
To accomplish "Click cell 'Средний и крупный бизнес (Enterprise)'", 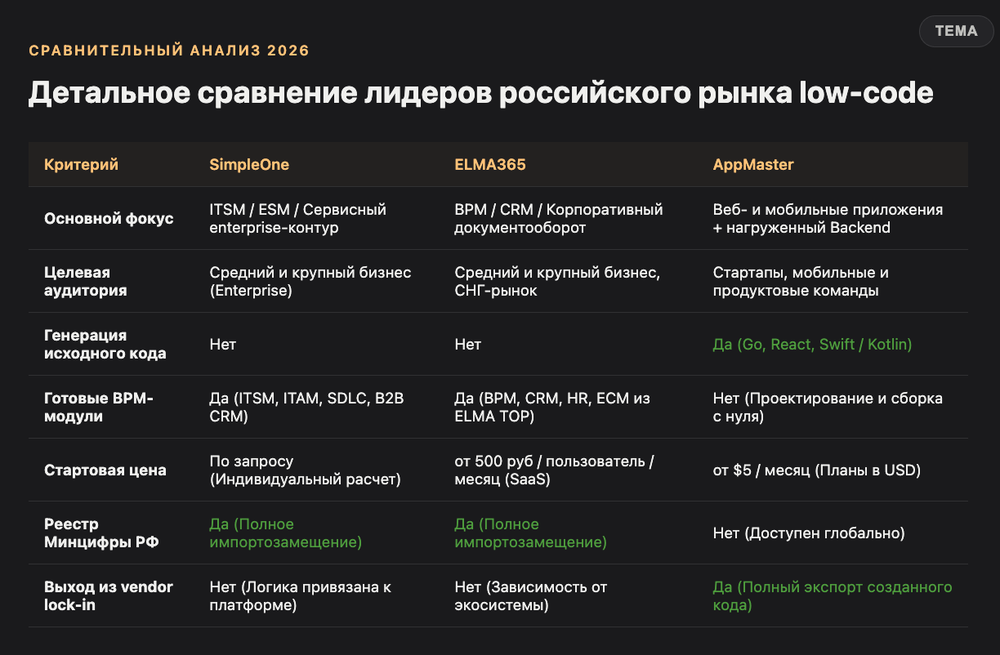I will point(310,281).
